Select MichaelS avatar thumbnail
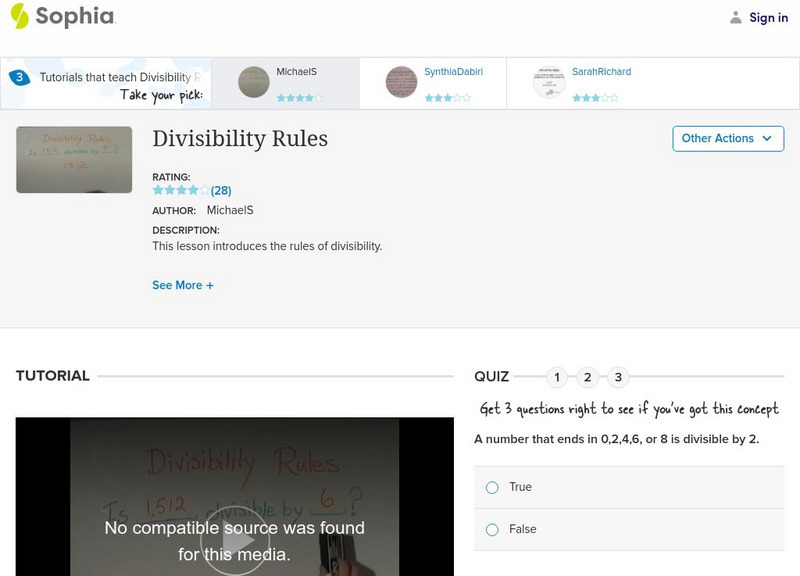Viewport: 800px width, 576px height. point(254,82)
